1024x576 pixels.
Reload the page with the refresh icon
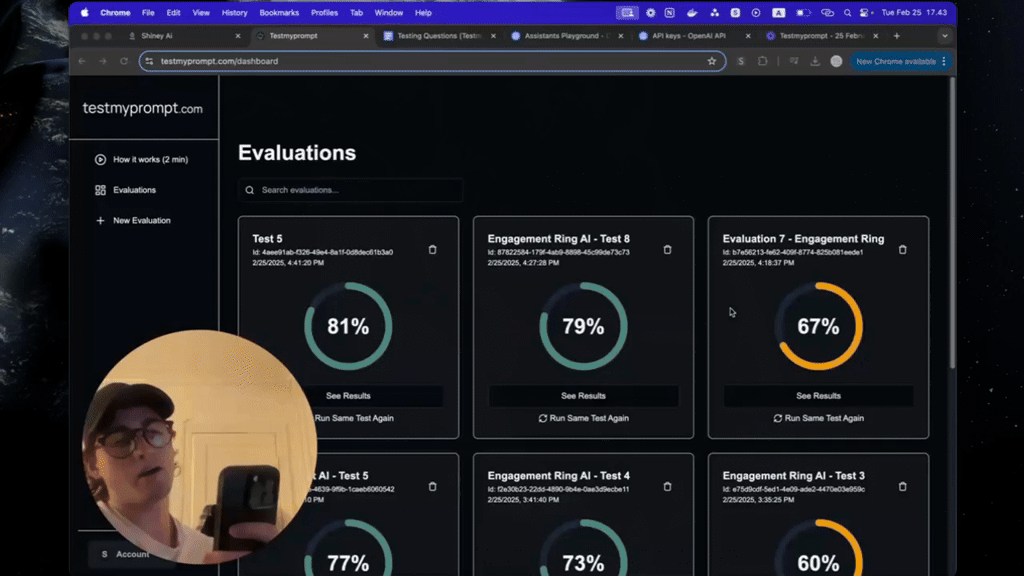124,61
